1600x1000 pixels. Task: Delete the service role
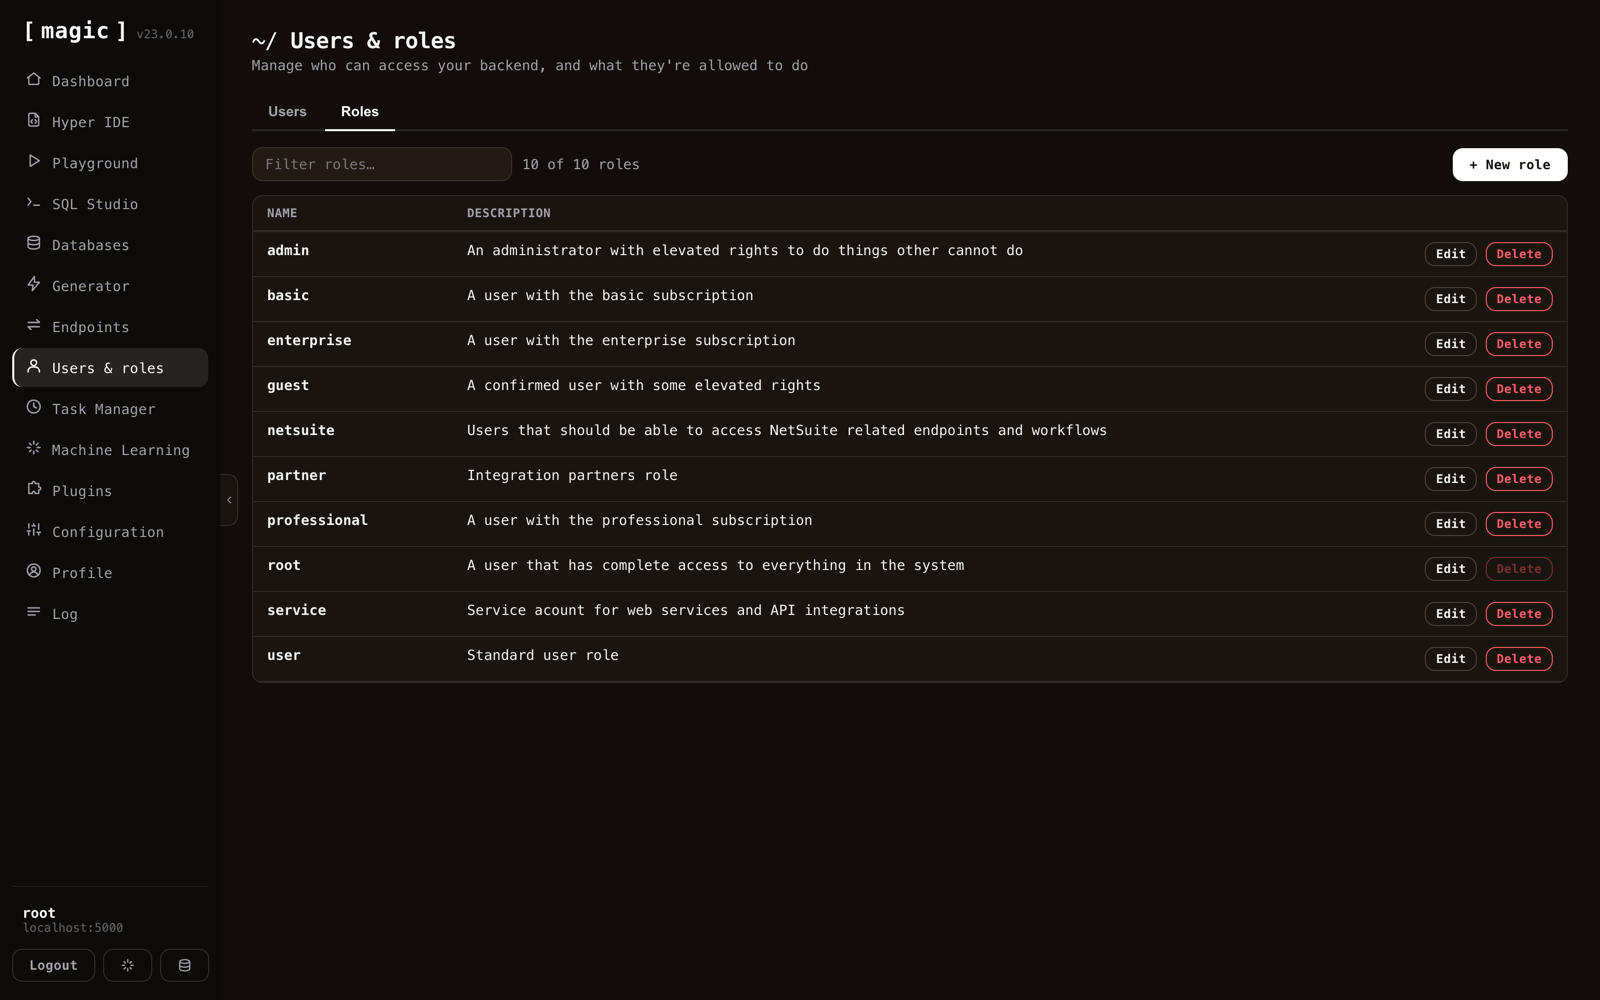(1519, 614)
